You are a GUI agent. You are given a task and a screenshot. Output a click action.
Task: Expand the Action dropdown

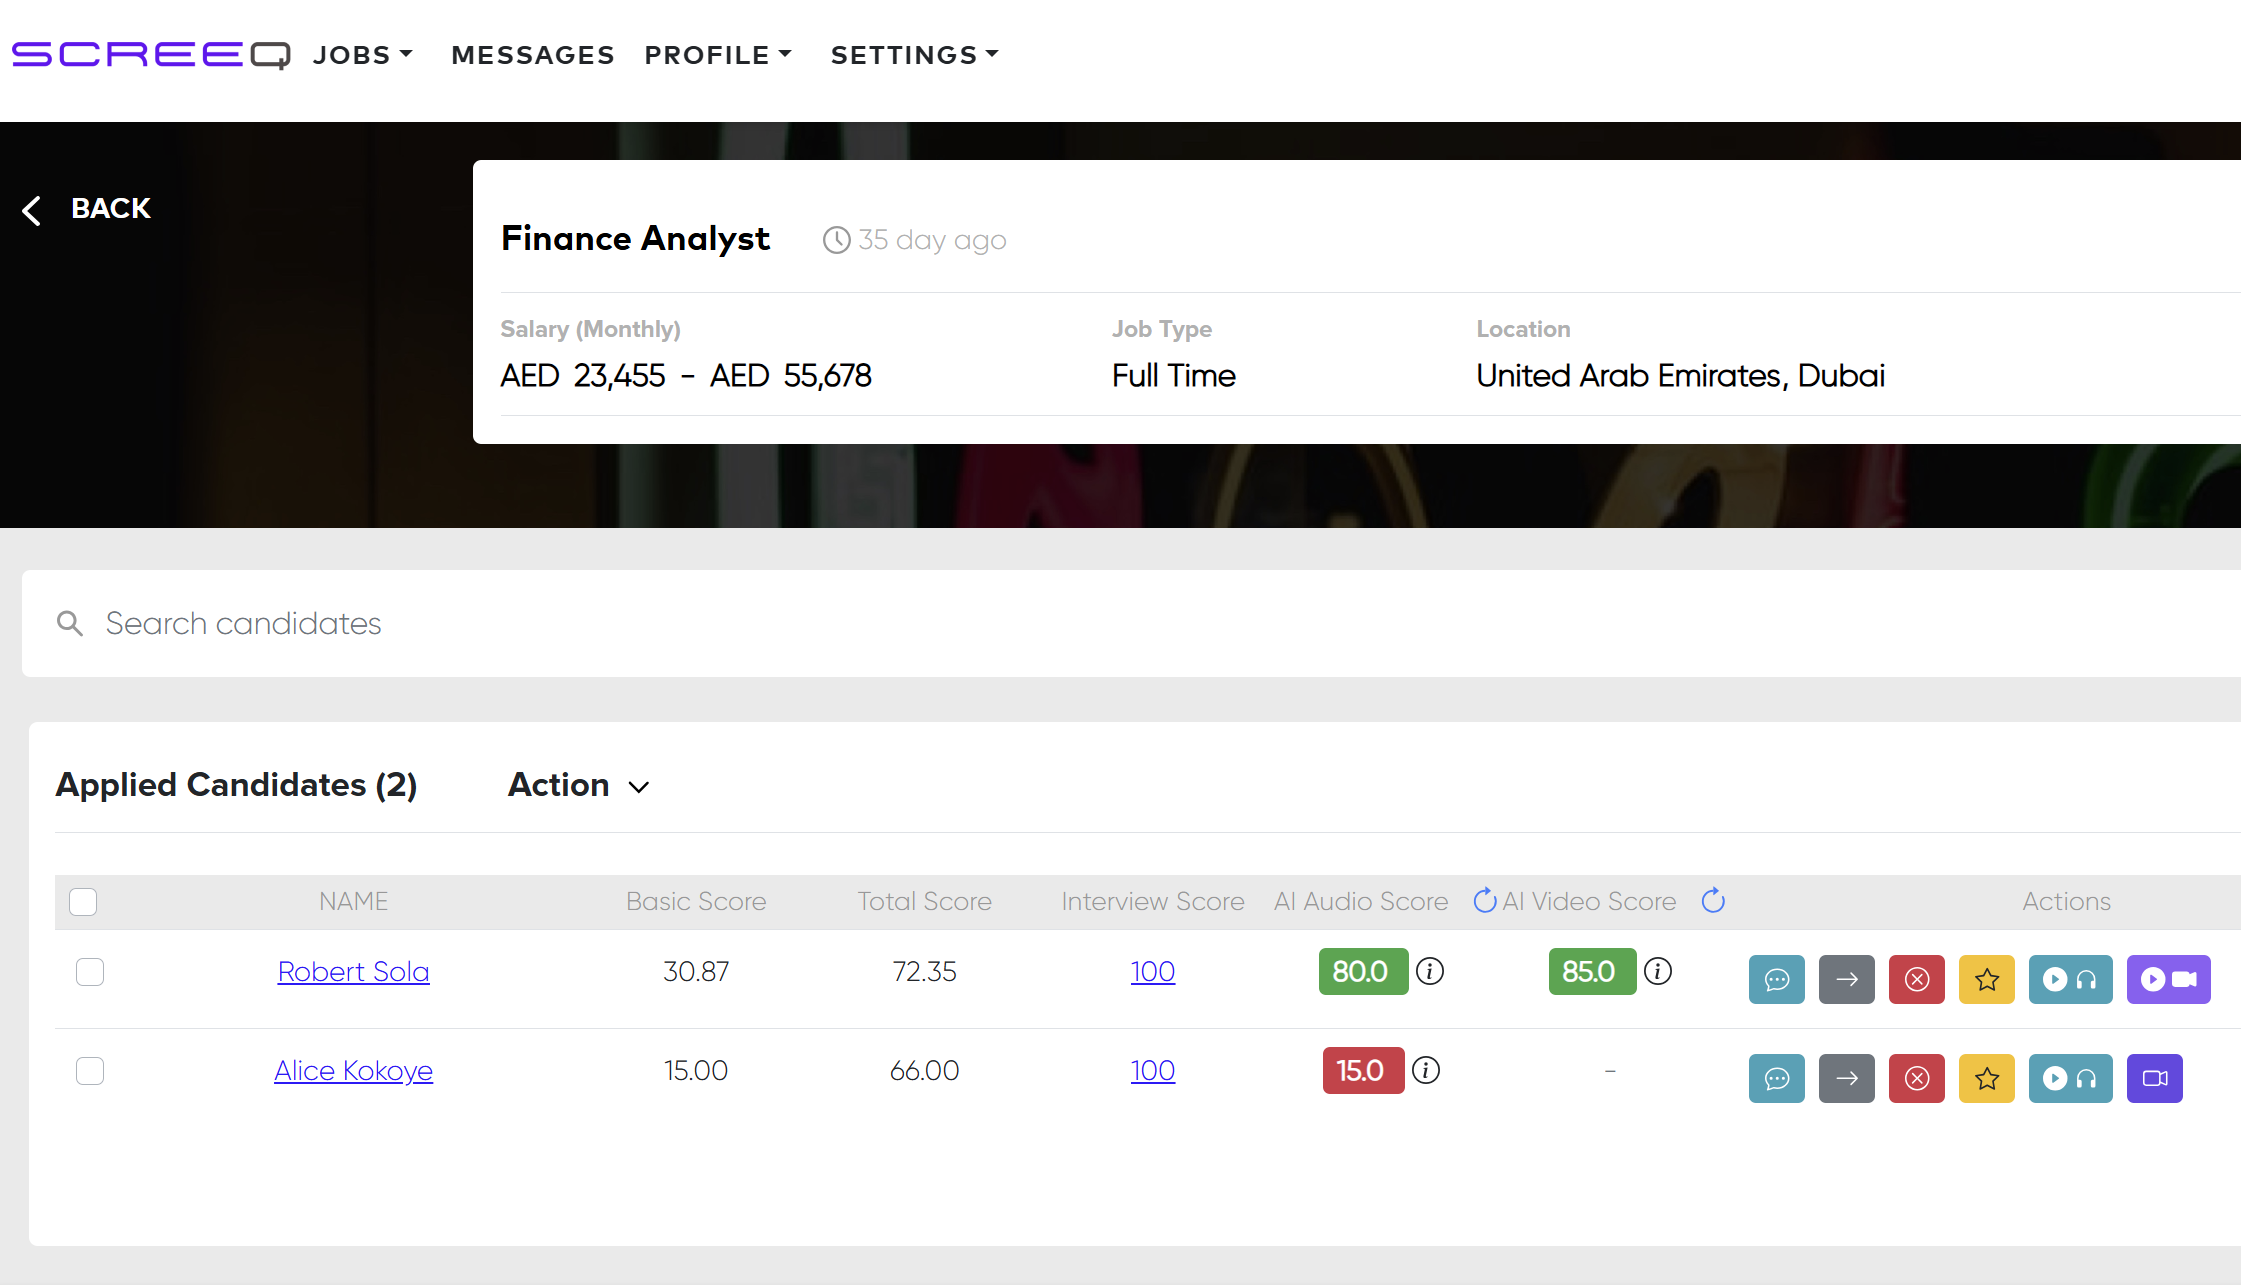[579, 785]
